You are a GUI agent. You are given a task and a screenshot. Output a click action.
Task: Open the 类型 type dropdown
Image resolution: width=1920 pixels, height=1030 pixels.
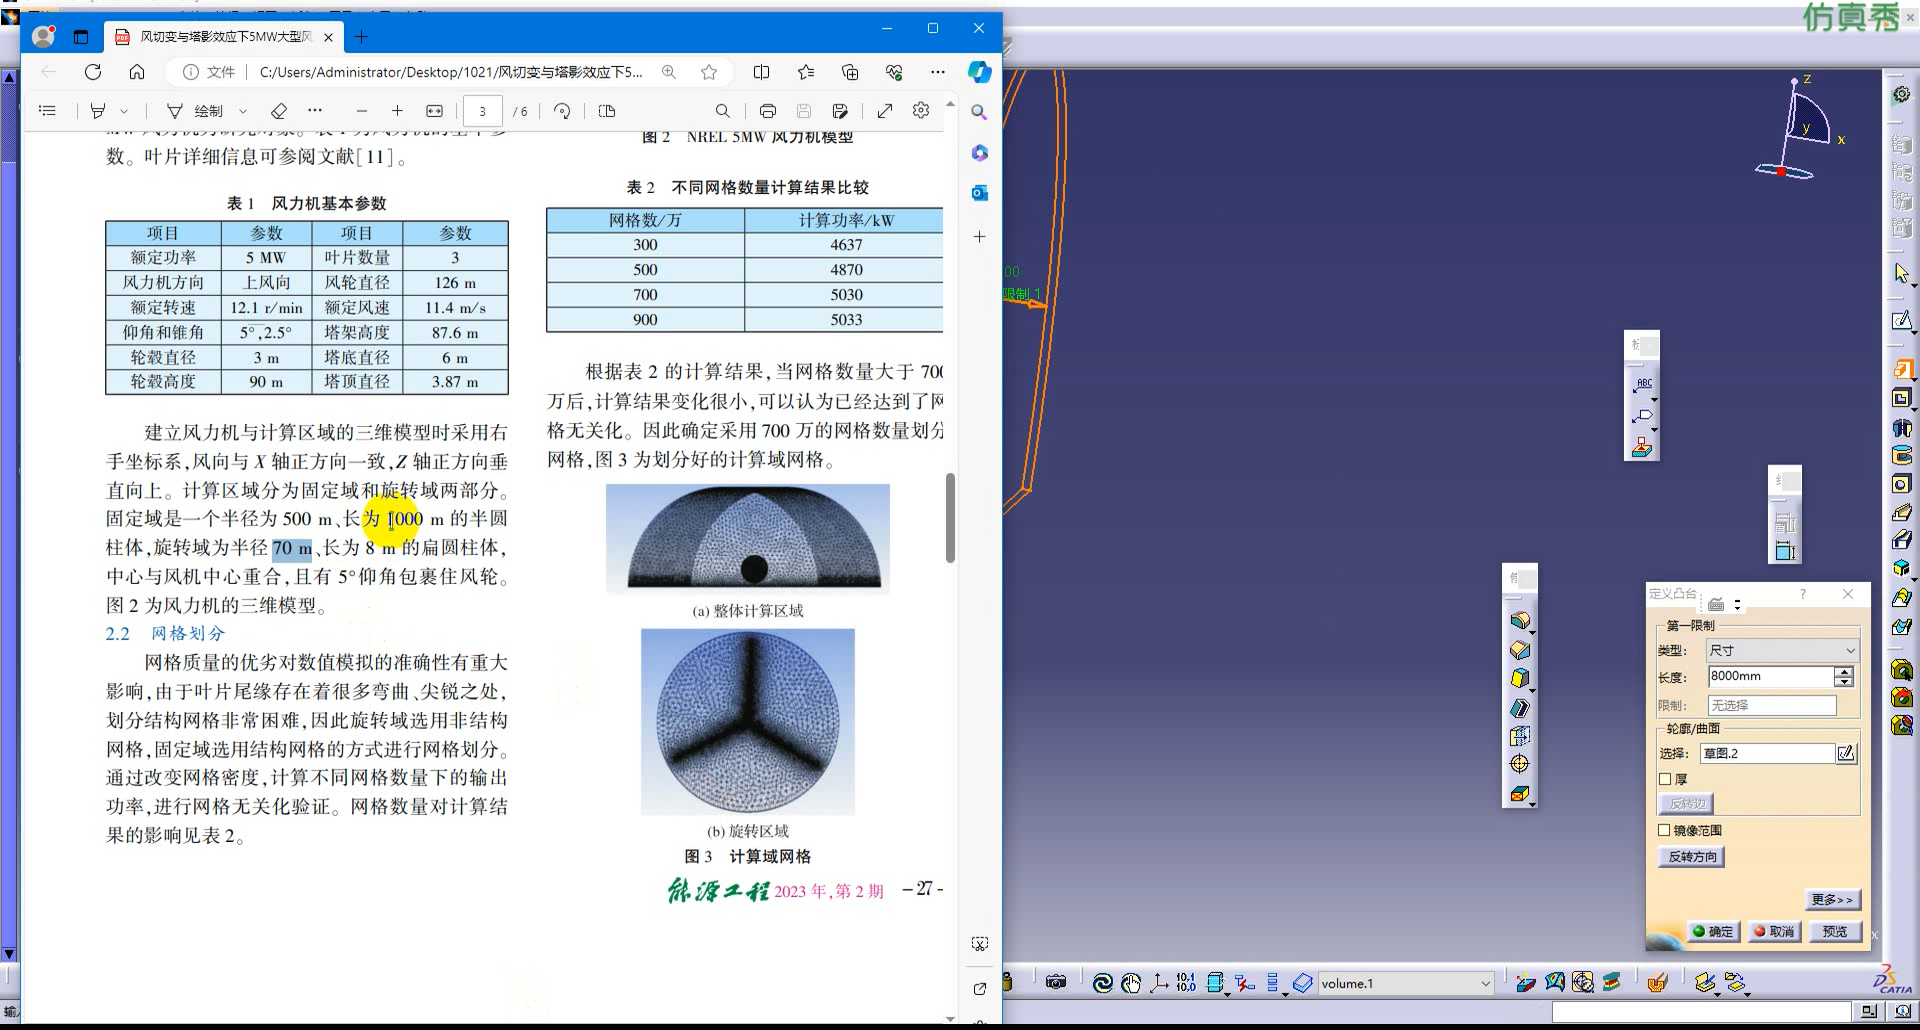point(1782,650)
